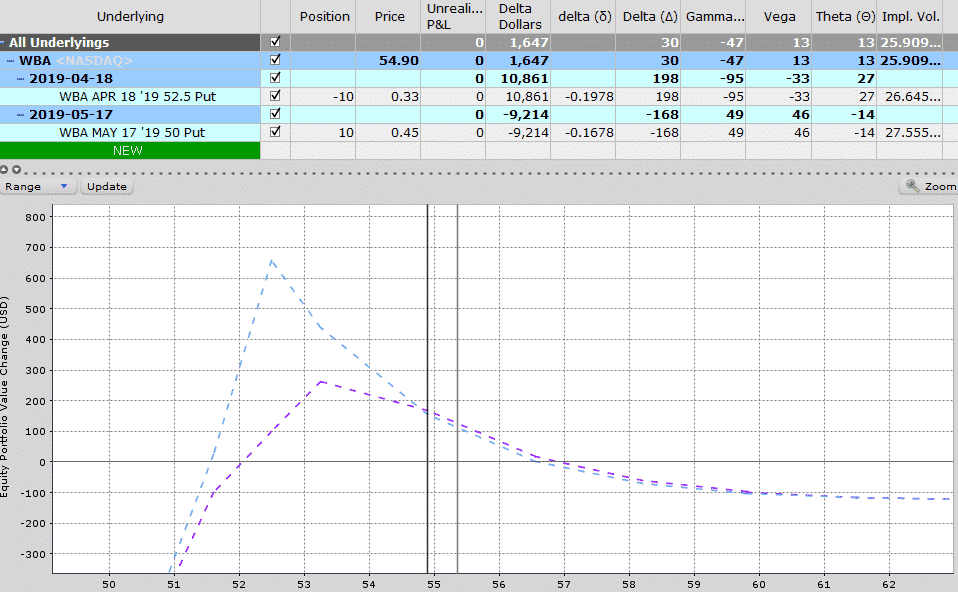The height and width of the screenshot is (592, 958).
Task: Click the Theta (Θ) column header
Action: [844, 16]
